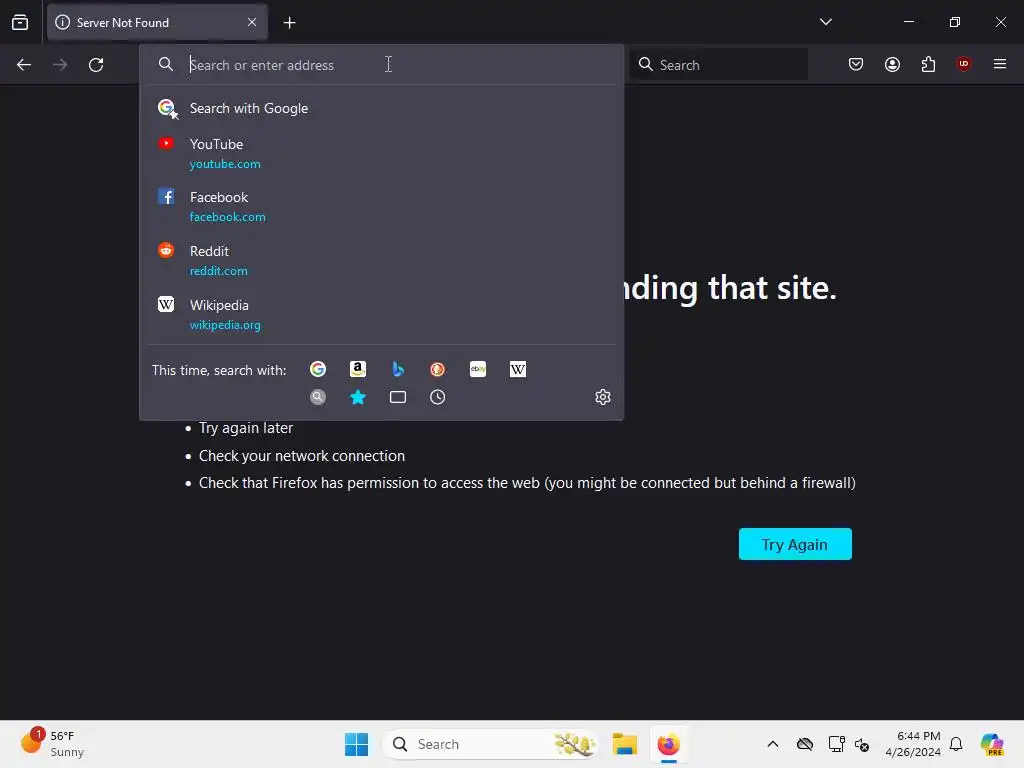This screenshot has height=768, width=1024.
Task: Show hidden system tray icons
Action: coord(773,744)
